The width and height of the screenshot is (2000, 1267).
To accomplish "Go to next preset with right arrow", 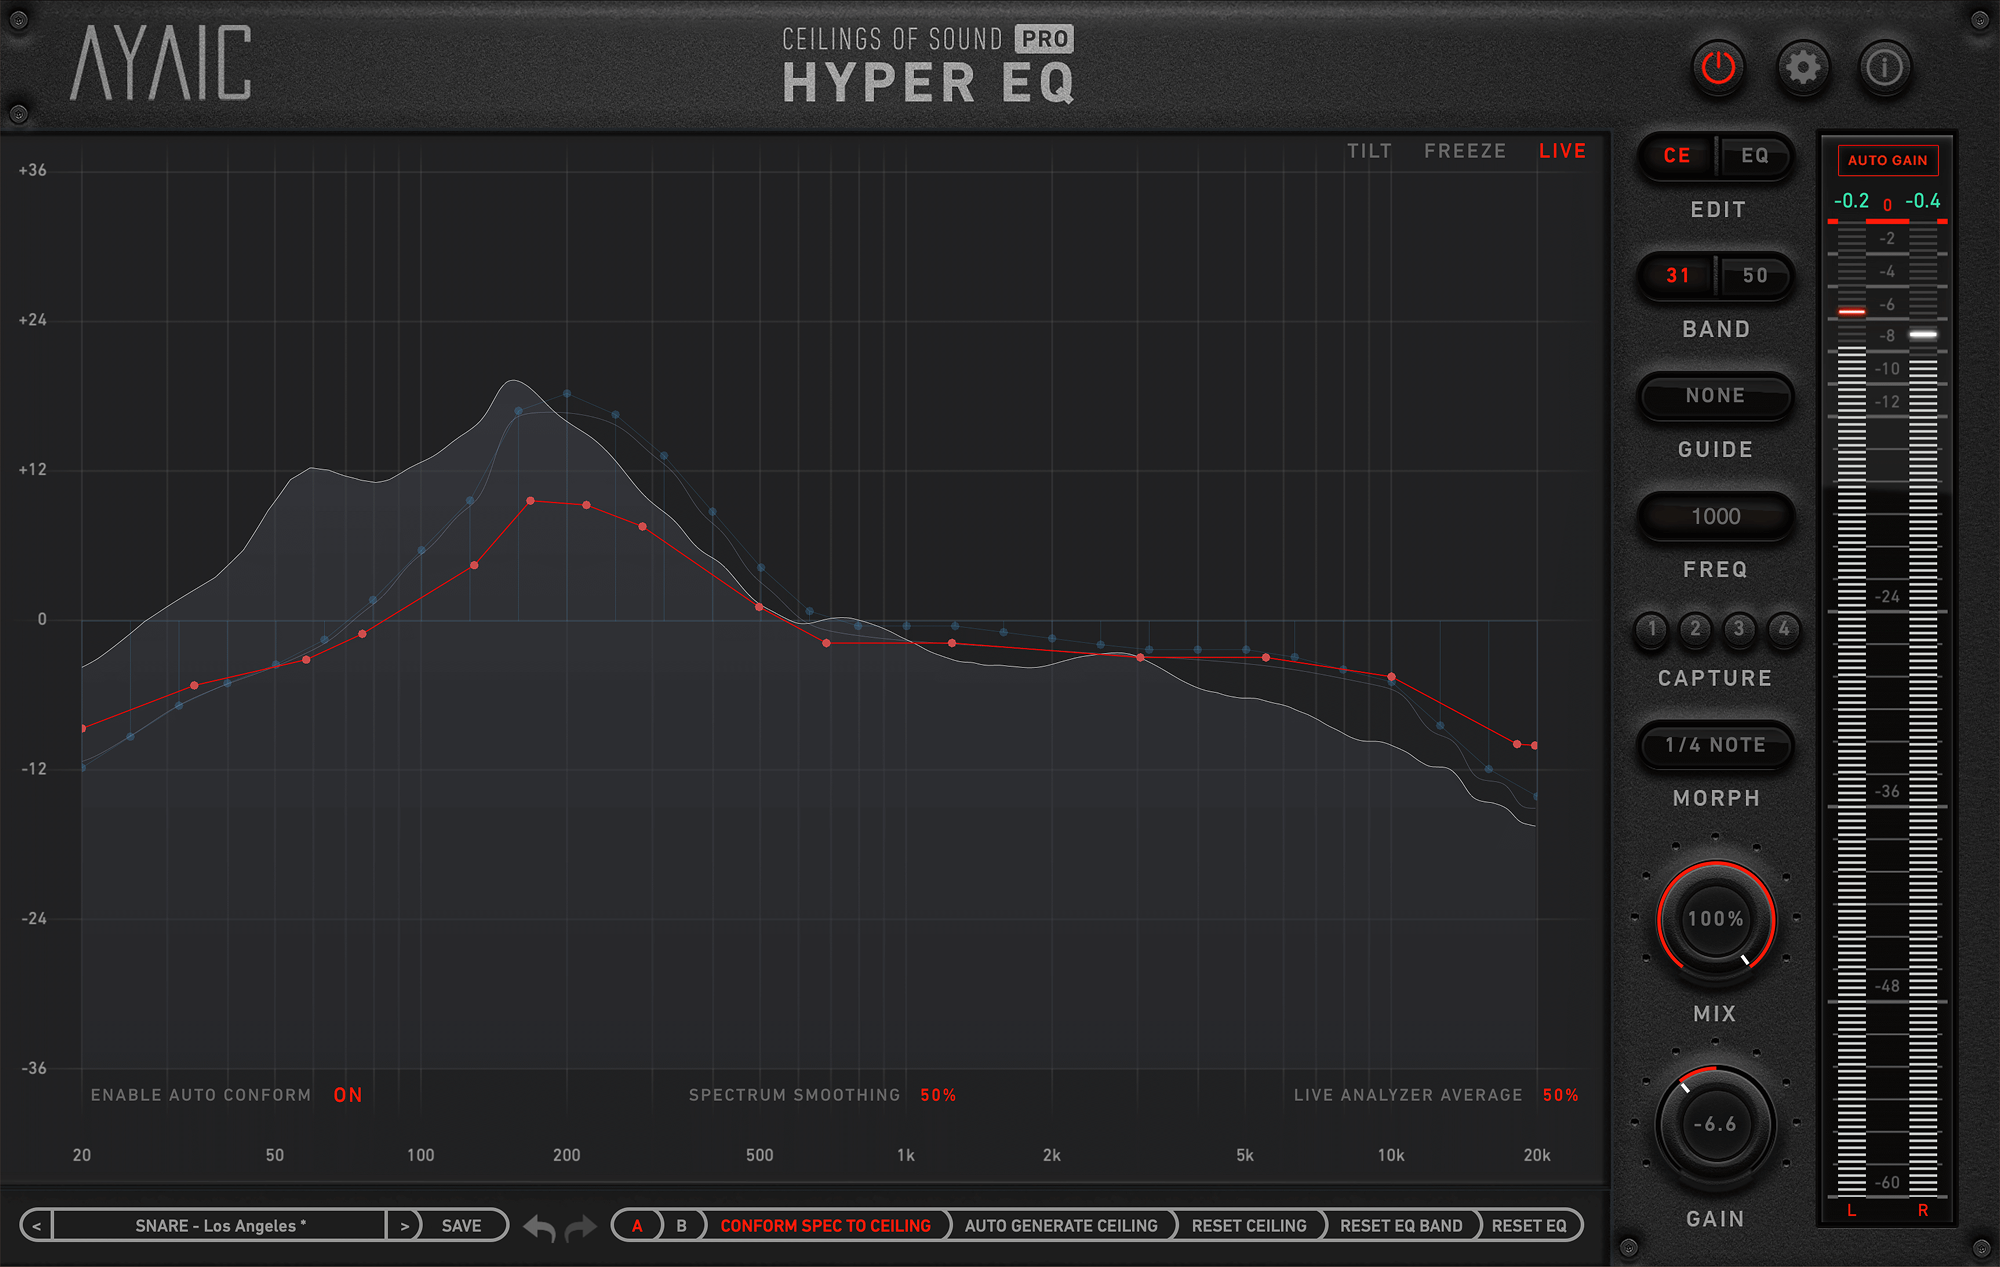I will (404, 1226).
